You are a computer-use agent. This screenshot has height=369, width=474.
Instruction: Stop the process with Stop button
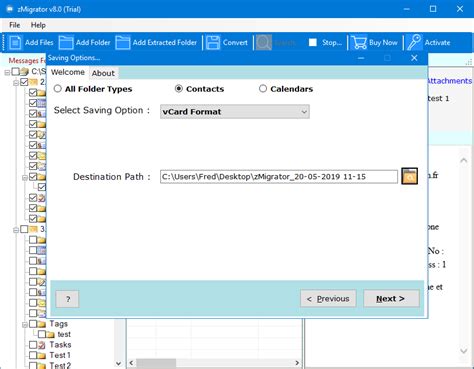tap(325, 43)
